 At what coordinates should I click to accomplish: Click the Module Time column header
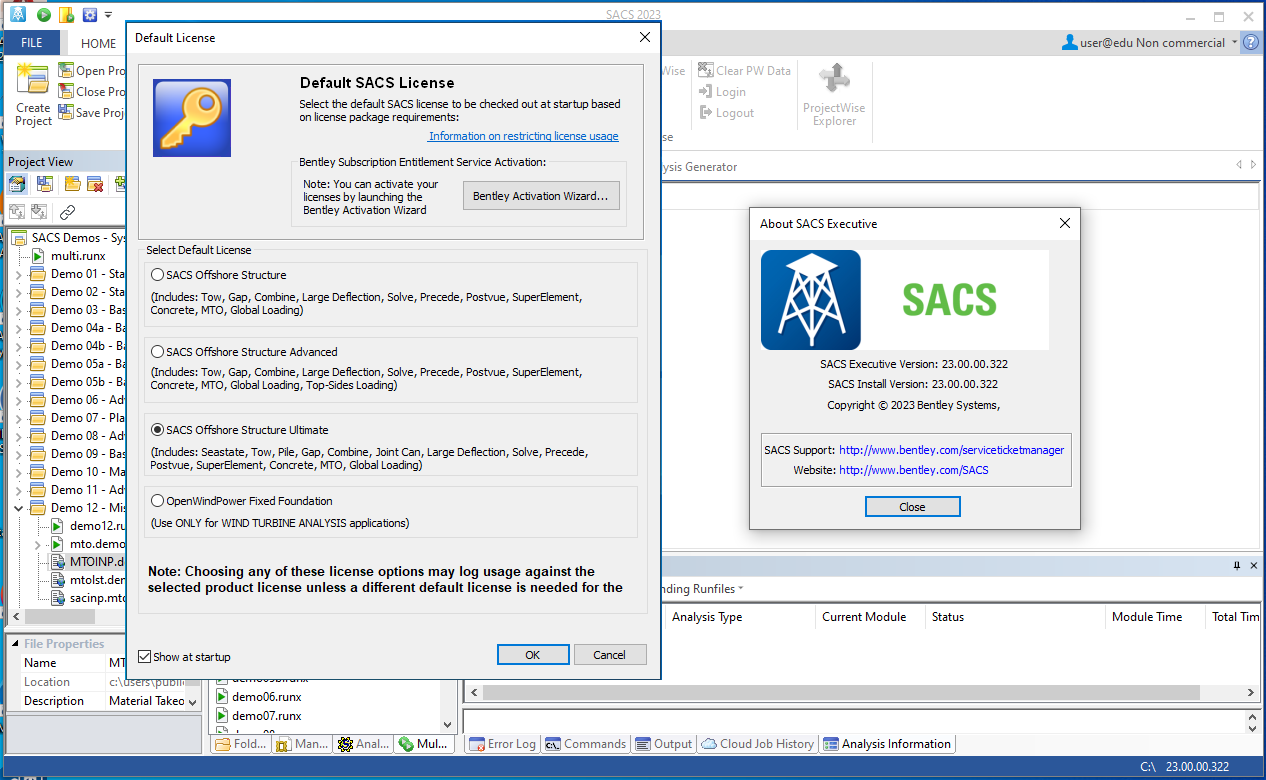pyautogui.click(x=1147, y=617)
